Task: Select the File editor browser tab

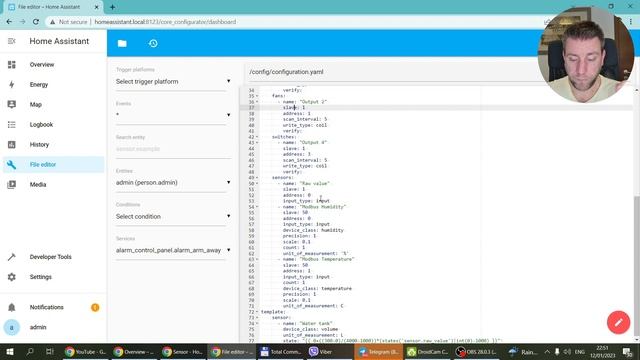Action: coord(53,7)
